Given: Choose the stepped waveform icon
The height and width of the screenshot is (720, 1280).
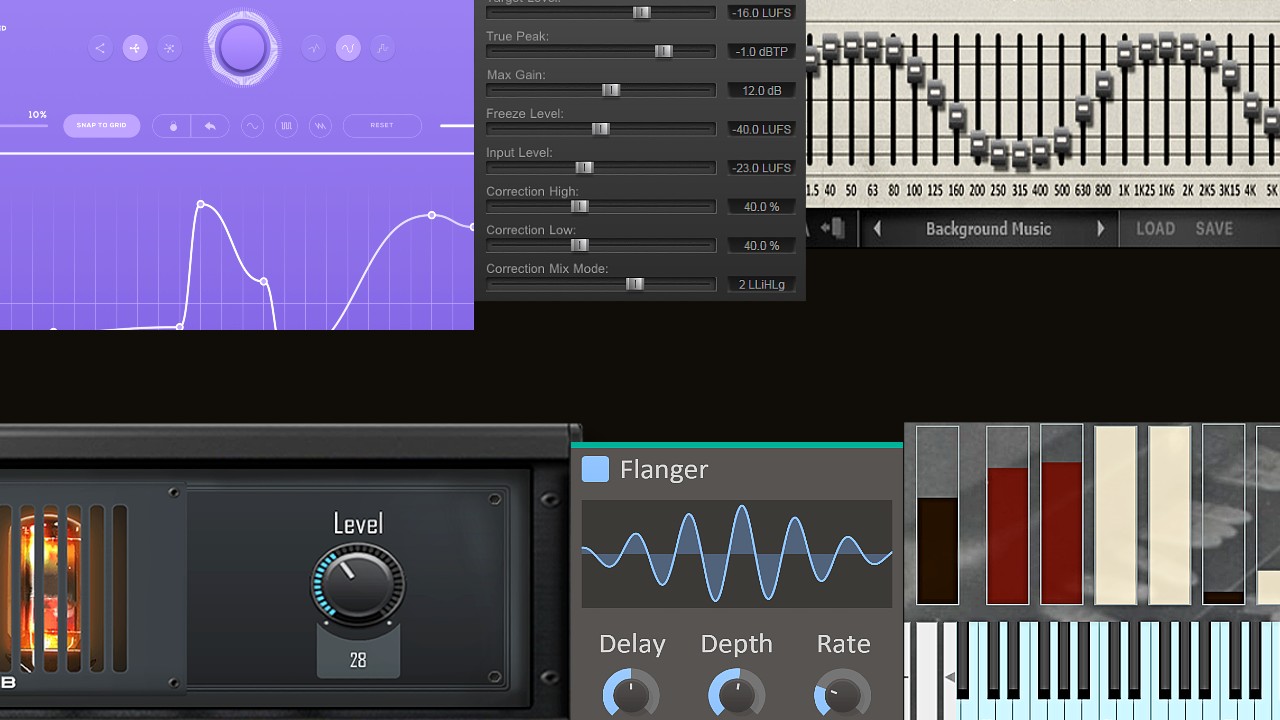Looking at the screenshot, I should tap(382, 48).
